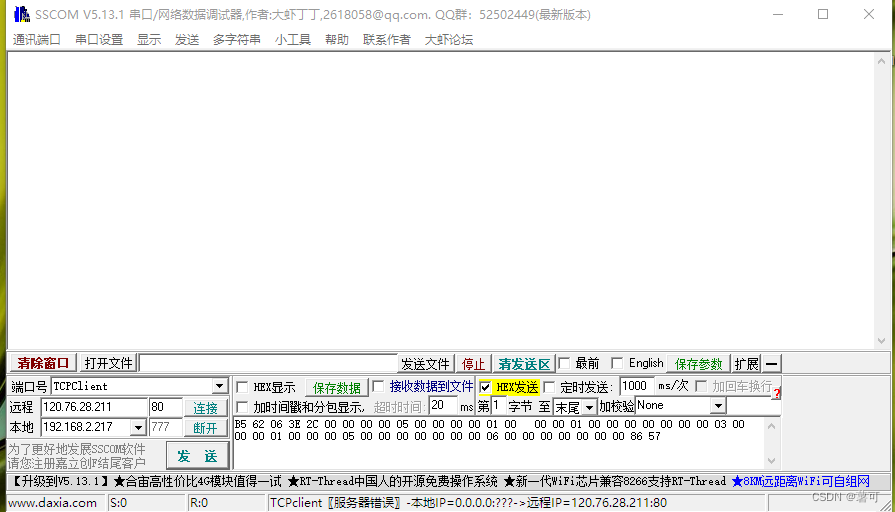Open the 小工具 menu

coord(292,39)
